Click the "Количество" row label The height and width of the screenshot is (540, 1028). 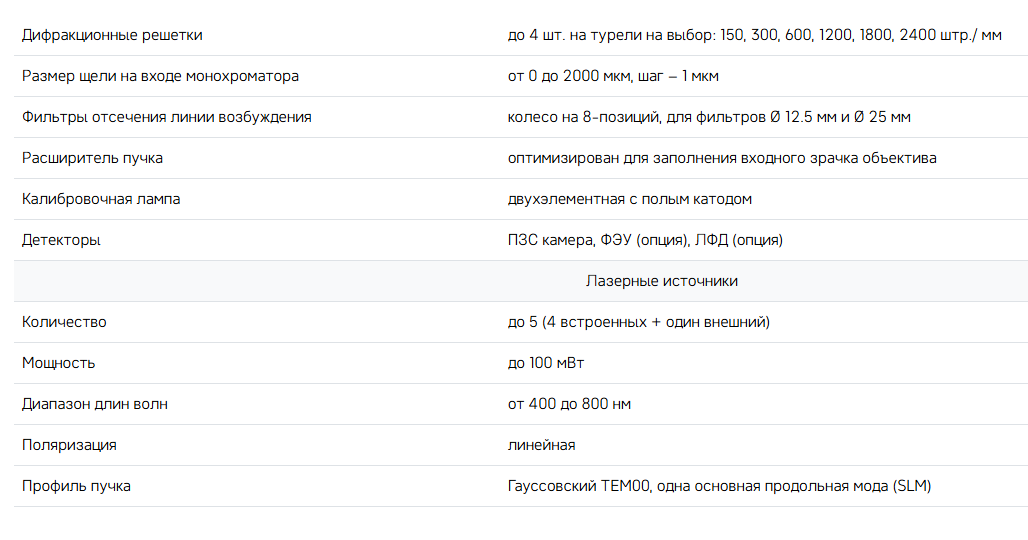pos(64,322)
